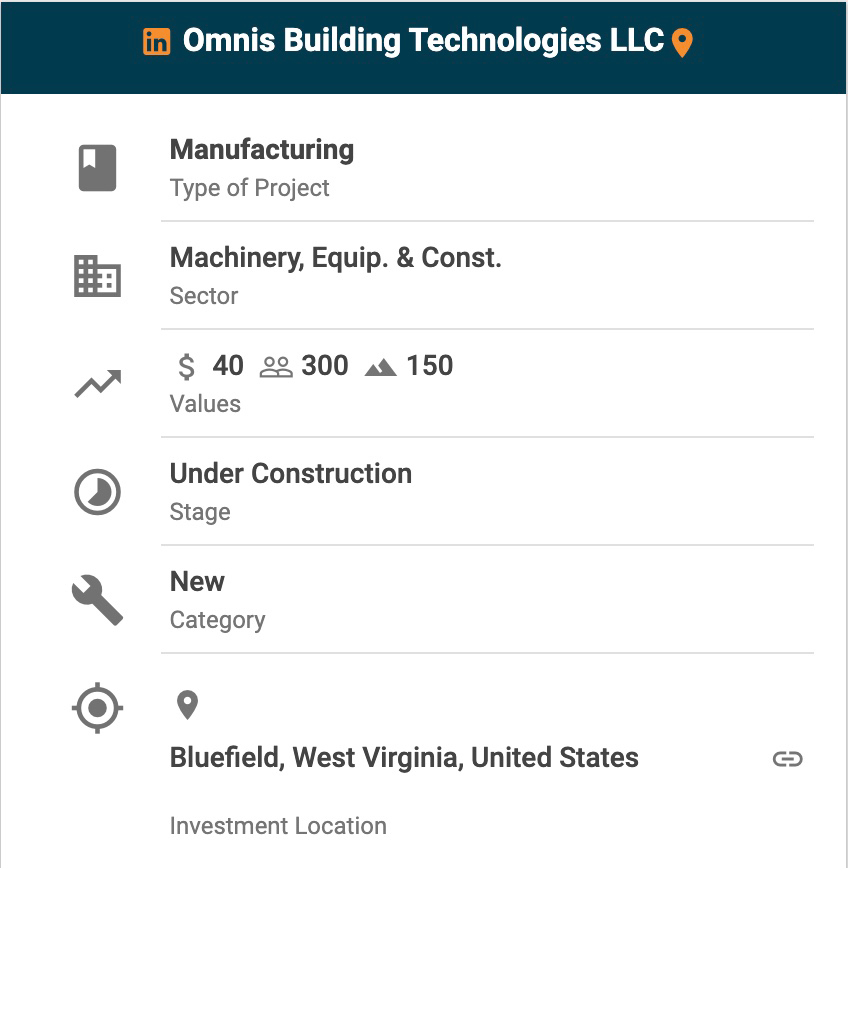848x1014 pixels.
Task: Click the mountain icon before 150
Action: pyautogui.click(x=380, y=368)
